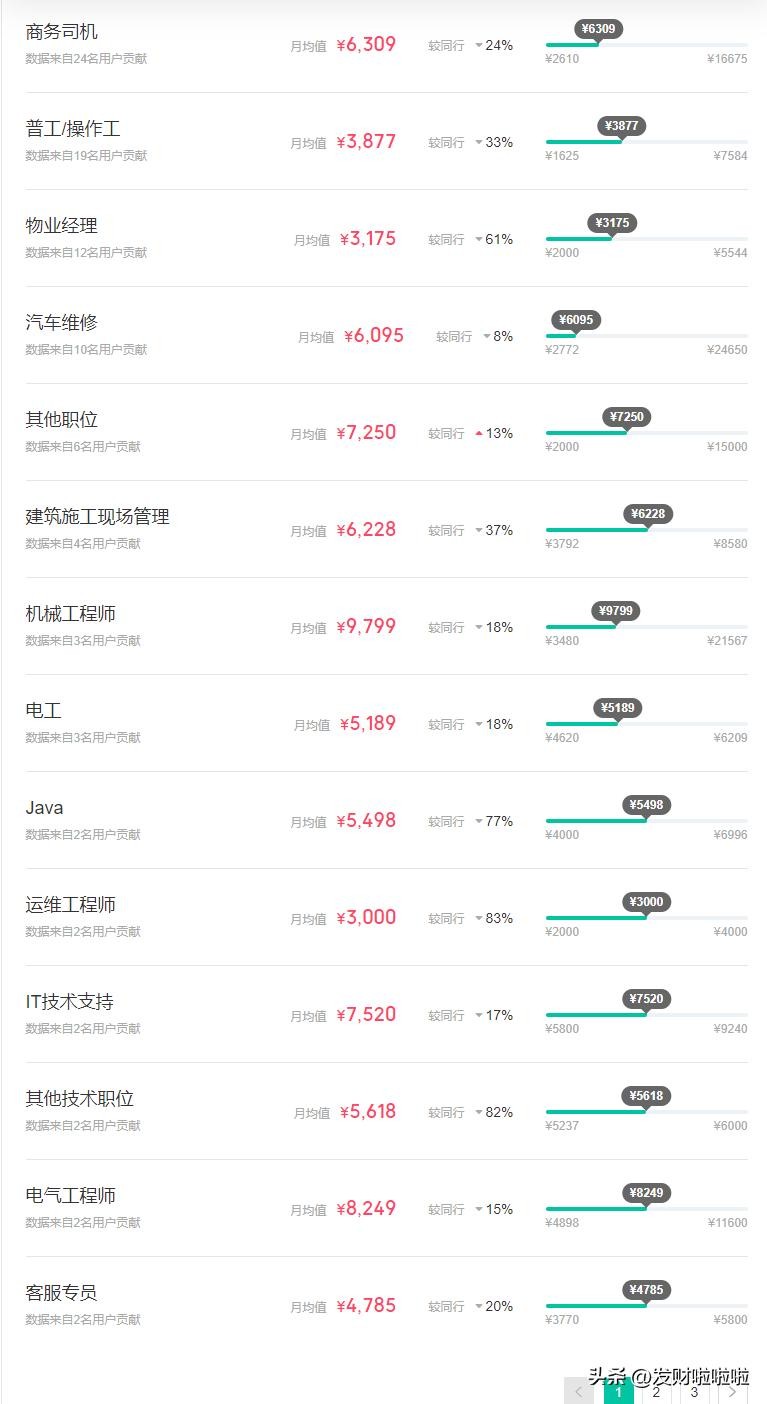This screenshot has height=1404, width=767.
Task: Click the 电工 salary range bar
Action: click(646, 724)
